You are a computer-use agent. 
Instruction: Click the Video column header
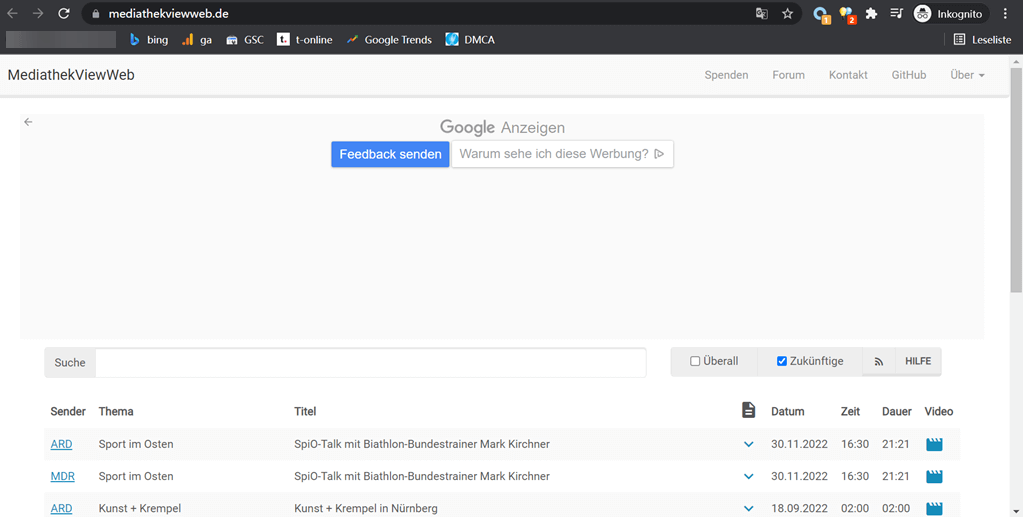click(x=939, y=411)
